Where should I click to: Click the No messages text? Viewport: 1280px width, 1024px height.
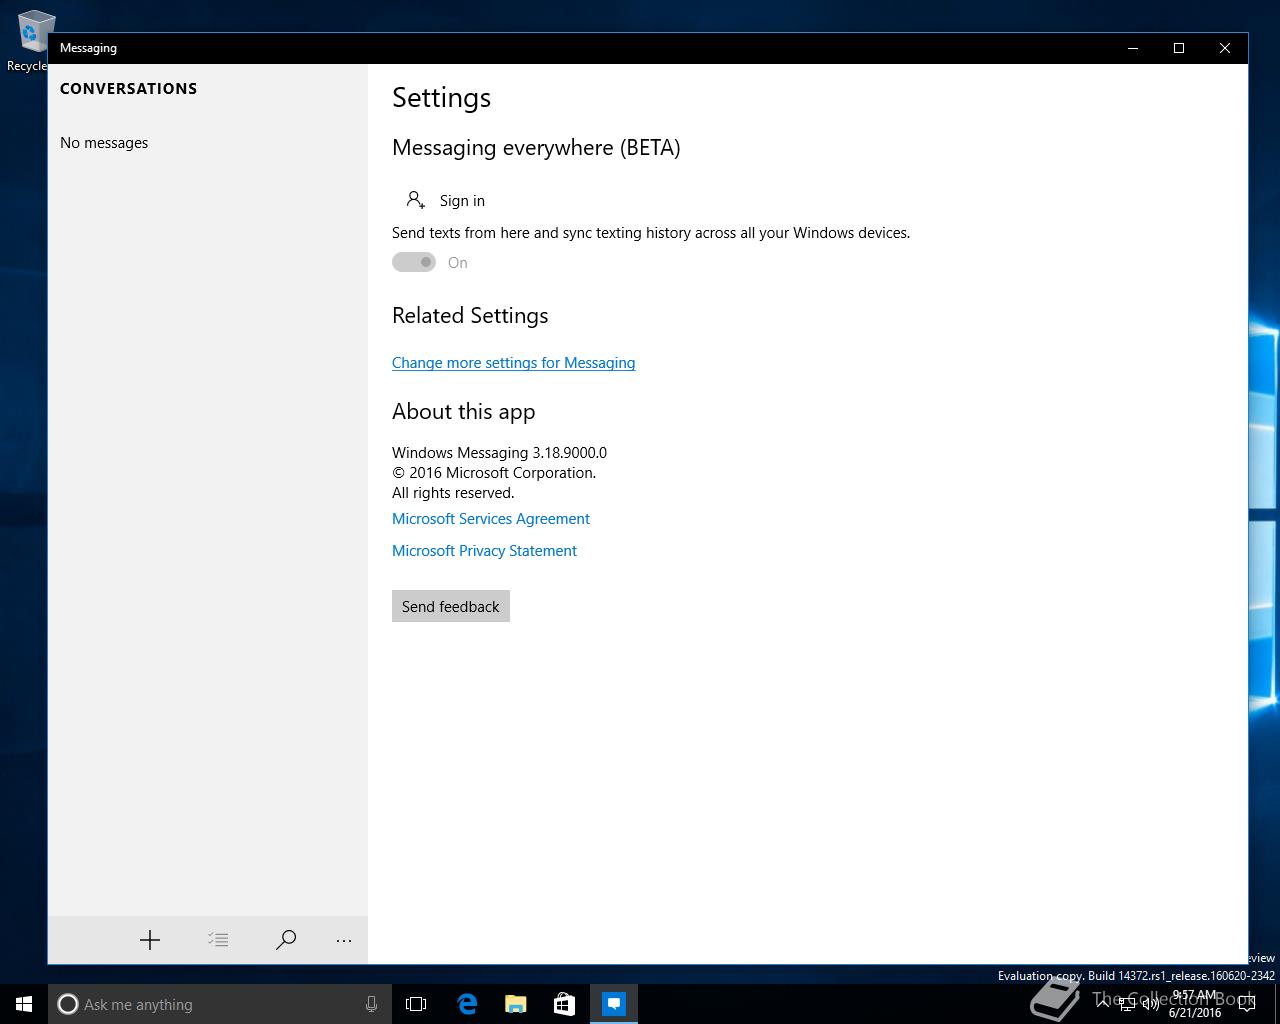[104, 143]
